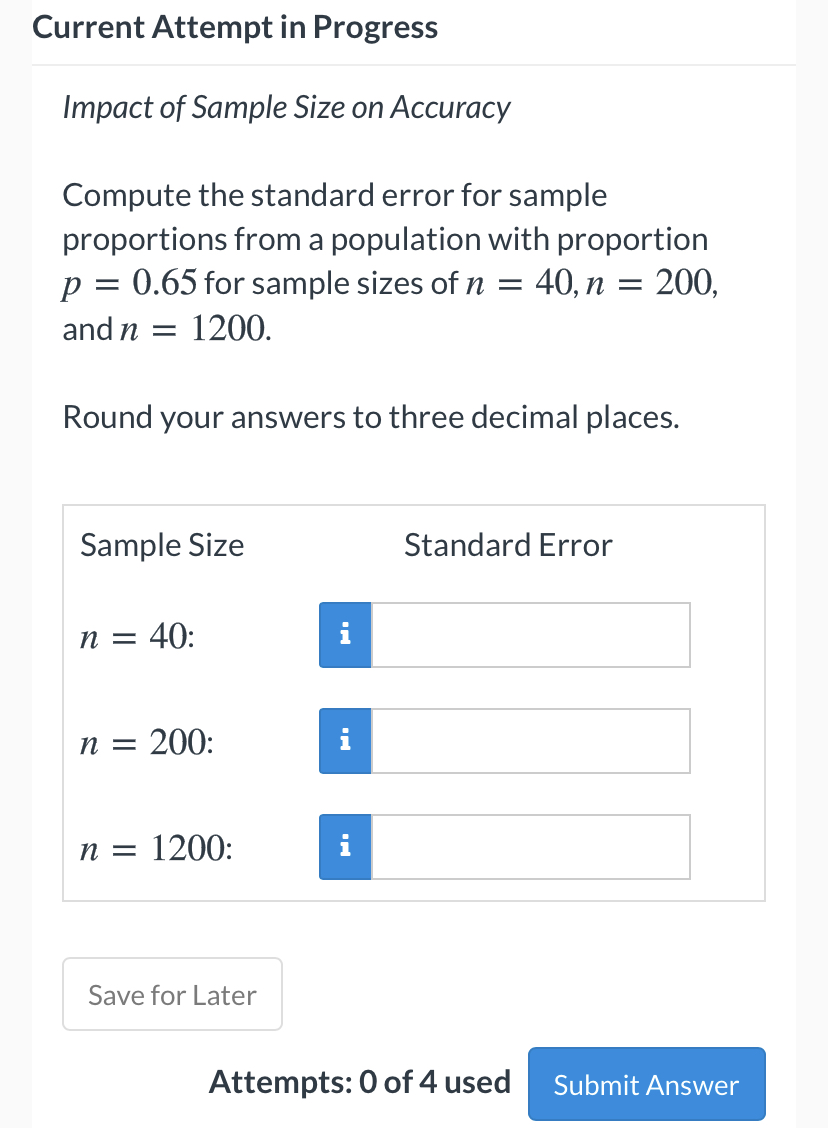Click the info icon beside the n = 1200 field

point(344,846)
